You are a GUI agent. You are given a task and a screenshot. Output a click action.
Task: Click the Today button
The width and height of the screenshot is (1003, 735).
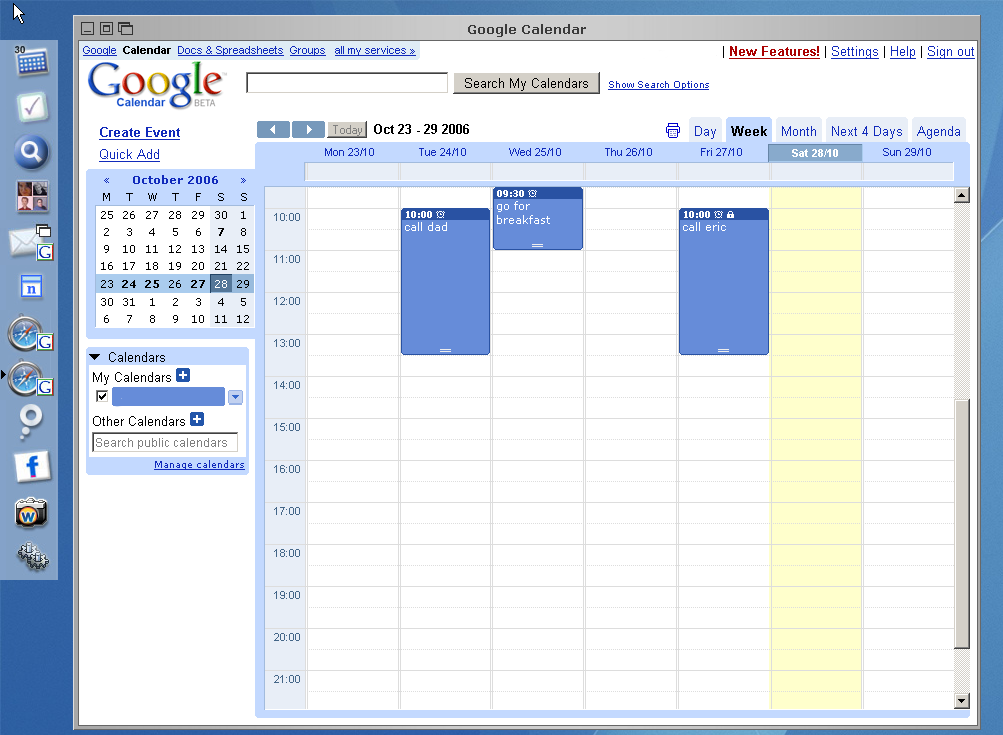[347, 130]
